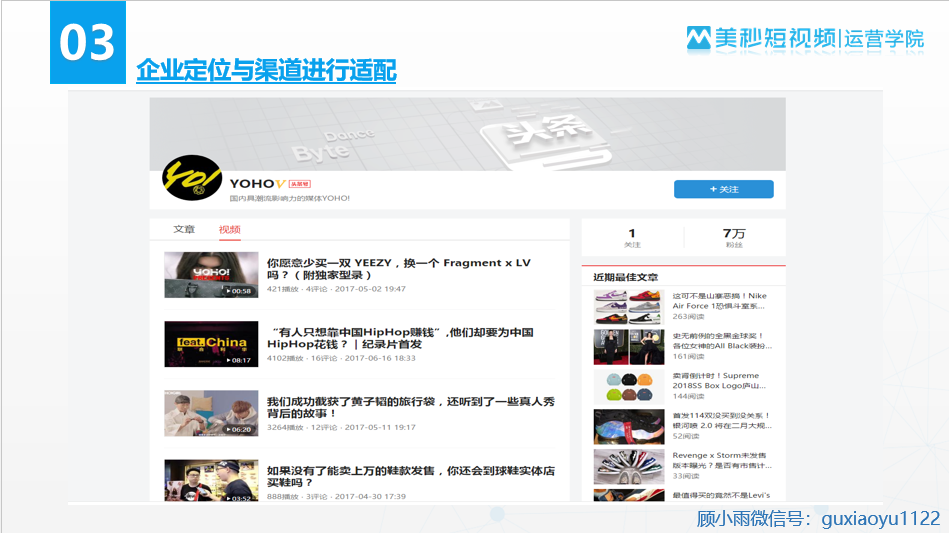Play the 球鞋实体店 video thumbnail
The height and width of the screenshot is (533, 949).
pos(211,480)
